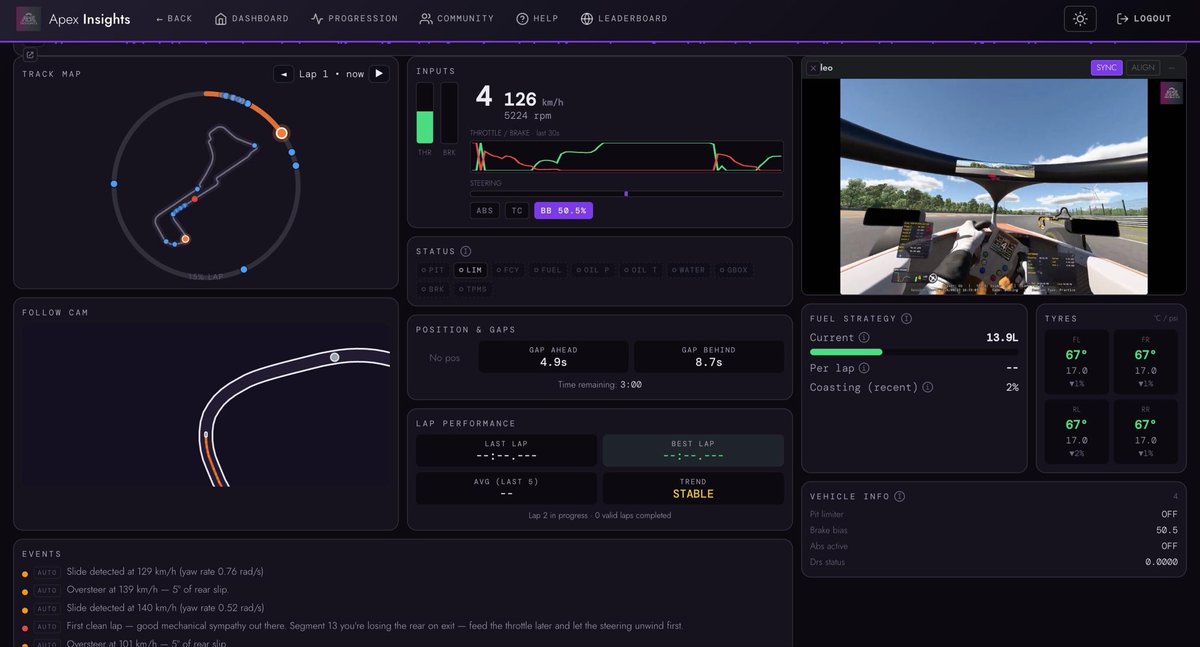
Task: Click the 'First clean lap' coaching event
Action: 375,625
